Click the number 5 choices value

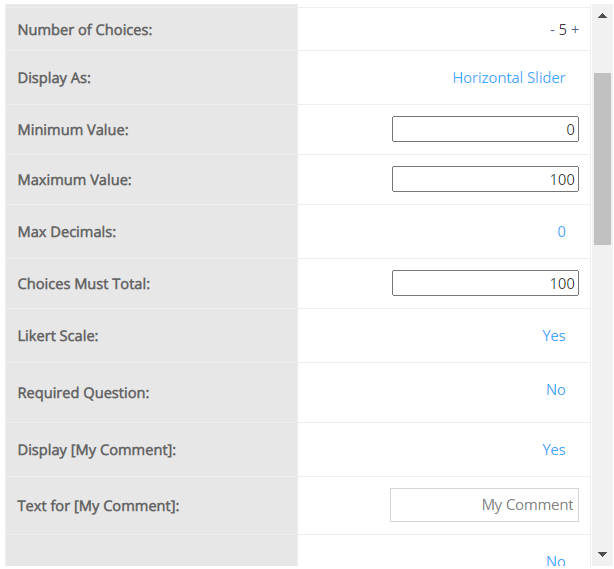[563, 30]
